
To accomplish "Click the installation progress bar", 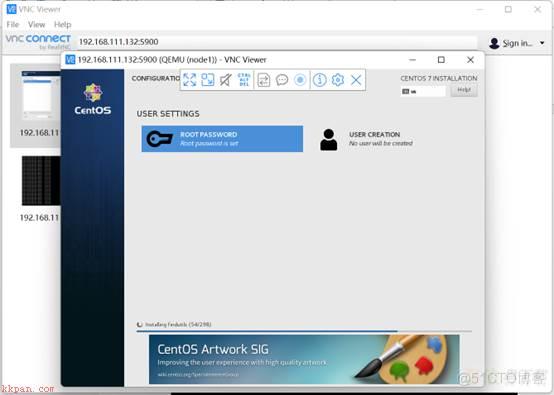I will [304, 331].
